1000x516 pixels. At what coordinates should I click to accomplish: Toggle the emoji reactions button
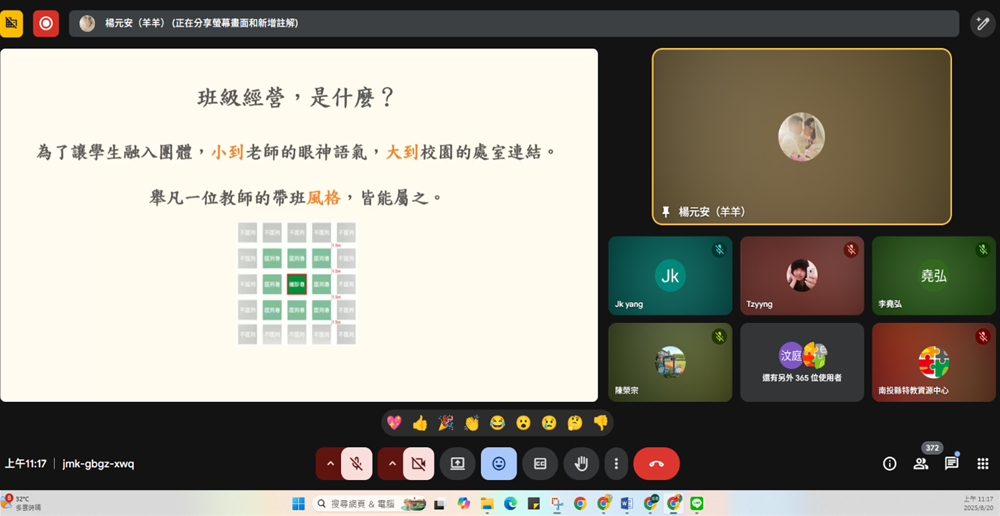coord(499,464)
